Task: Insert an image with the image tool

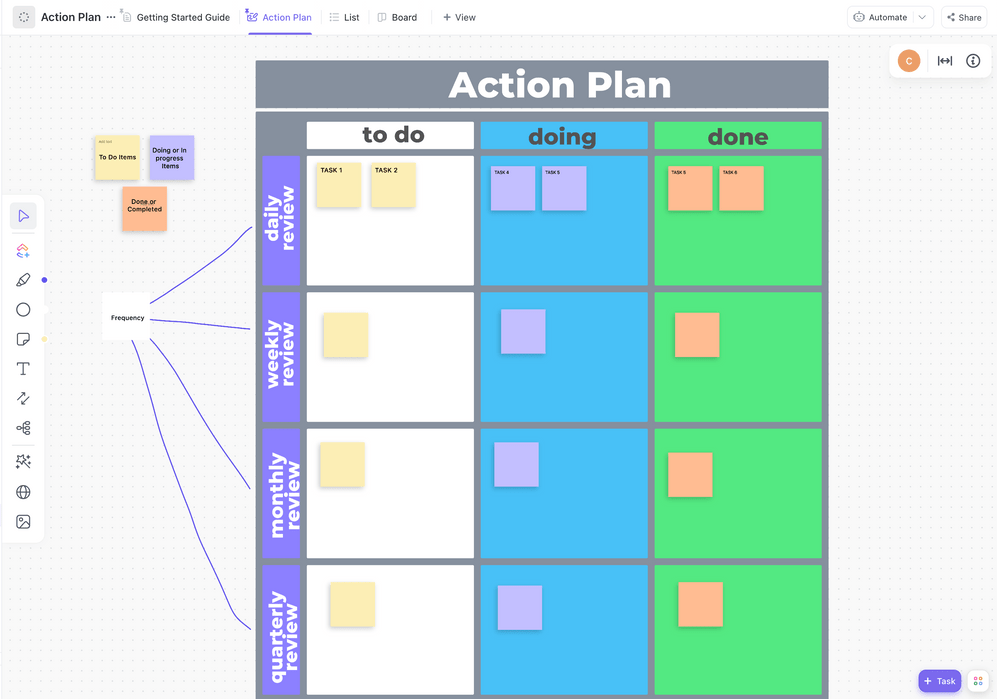Action: pyautogui.click(x=23, y=522)
